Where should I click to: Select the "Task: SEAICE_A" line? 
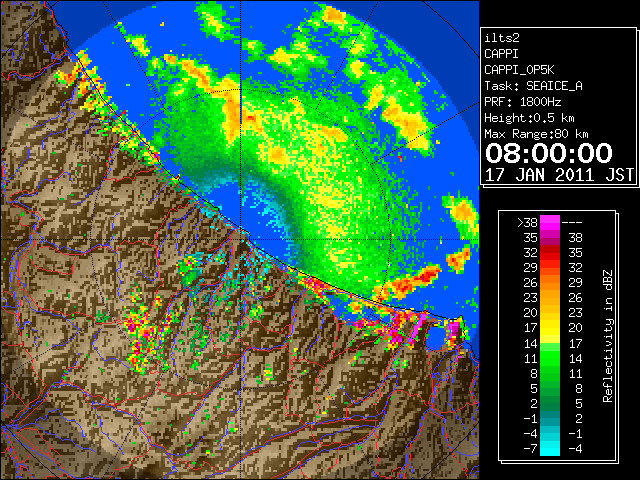[533, 86]
